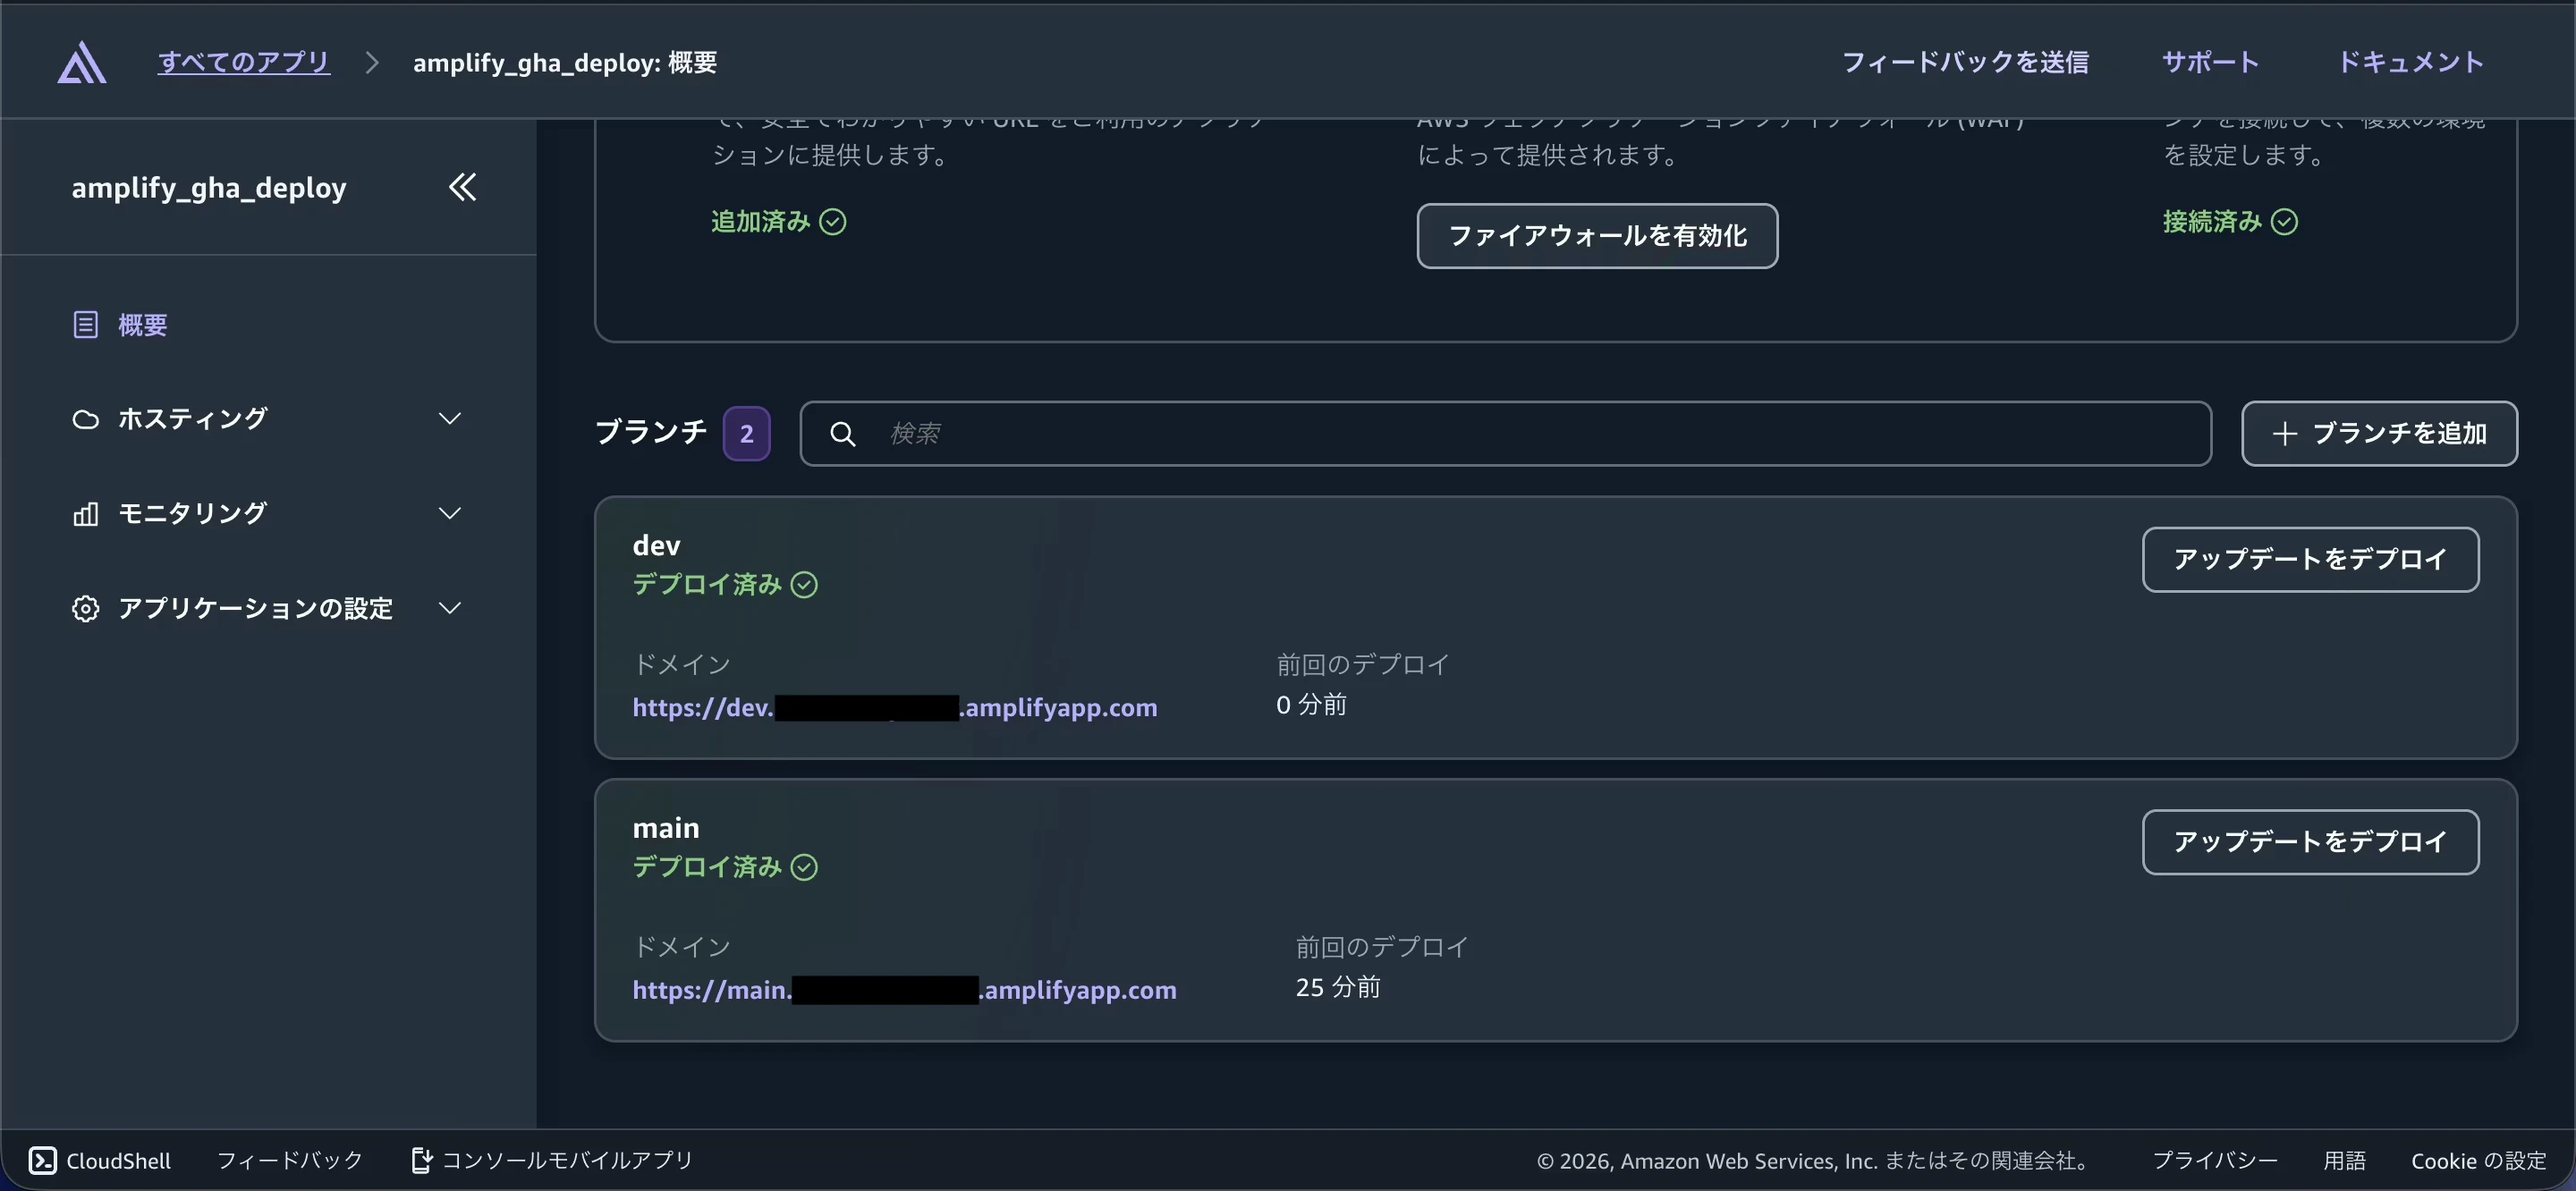This screenshot has height=1191, width=2576.
Task: Click アップデートをデプロイ for dev branch
Action: [x=2310, y=559]
